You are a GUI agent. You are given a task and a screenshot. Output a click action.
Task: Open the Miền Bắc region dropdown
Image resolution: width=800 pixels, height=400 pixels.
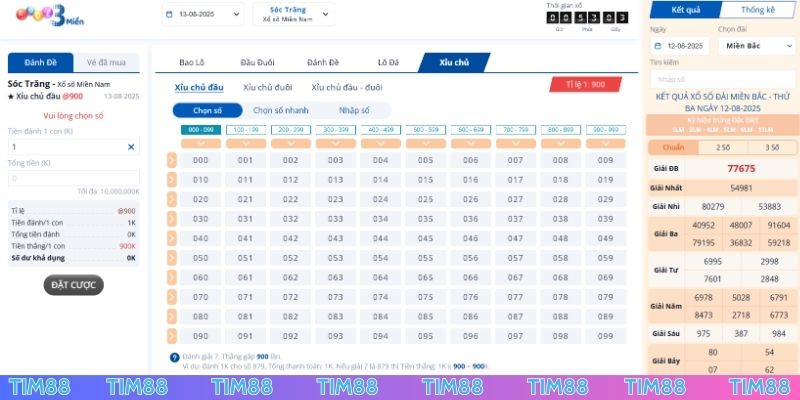753,46
